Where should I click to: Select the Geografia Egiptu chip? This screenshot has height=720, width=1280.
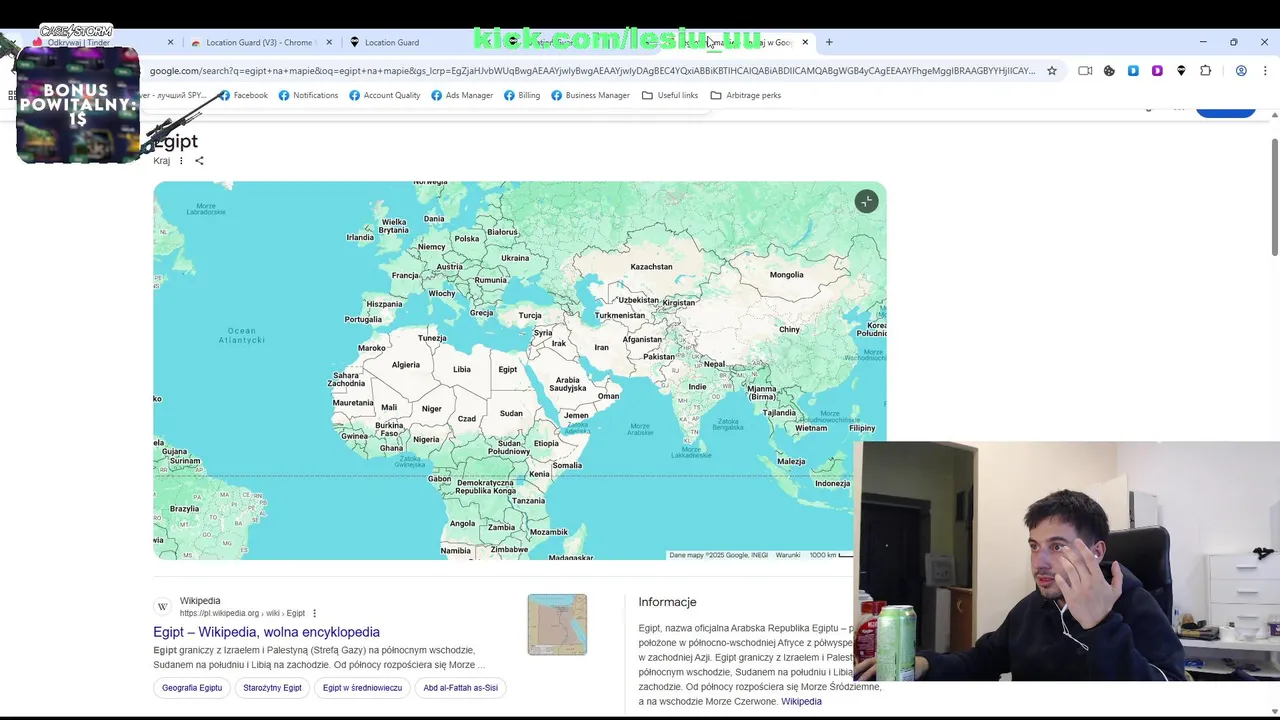tap(192, 688)
